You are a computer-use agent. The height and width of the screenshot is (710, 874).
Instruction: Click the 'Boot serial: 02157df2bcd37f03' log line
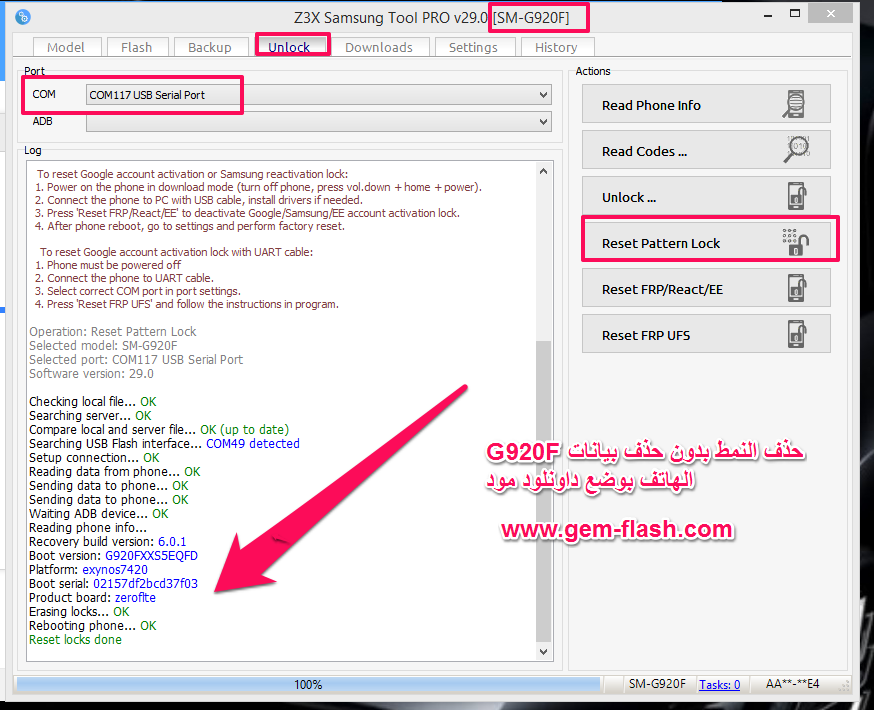point(113,583)
